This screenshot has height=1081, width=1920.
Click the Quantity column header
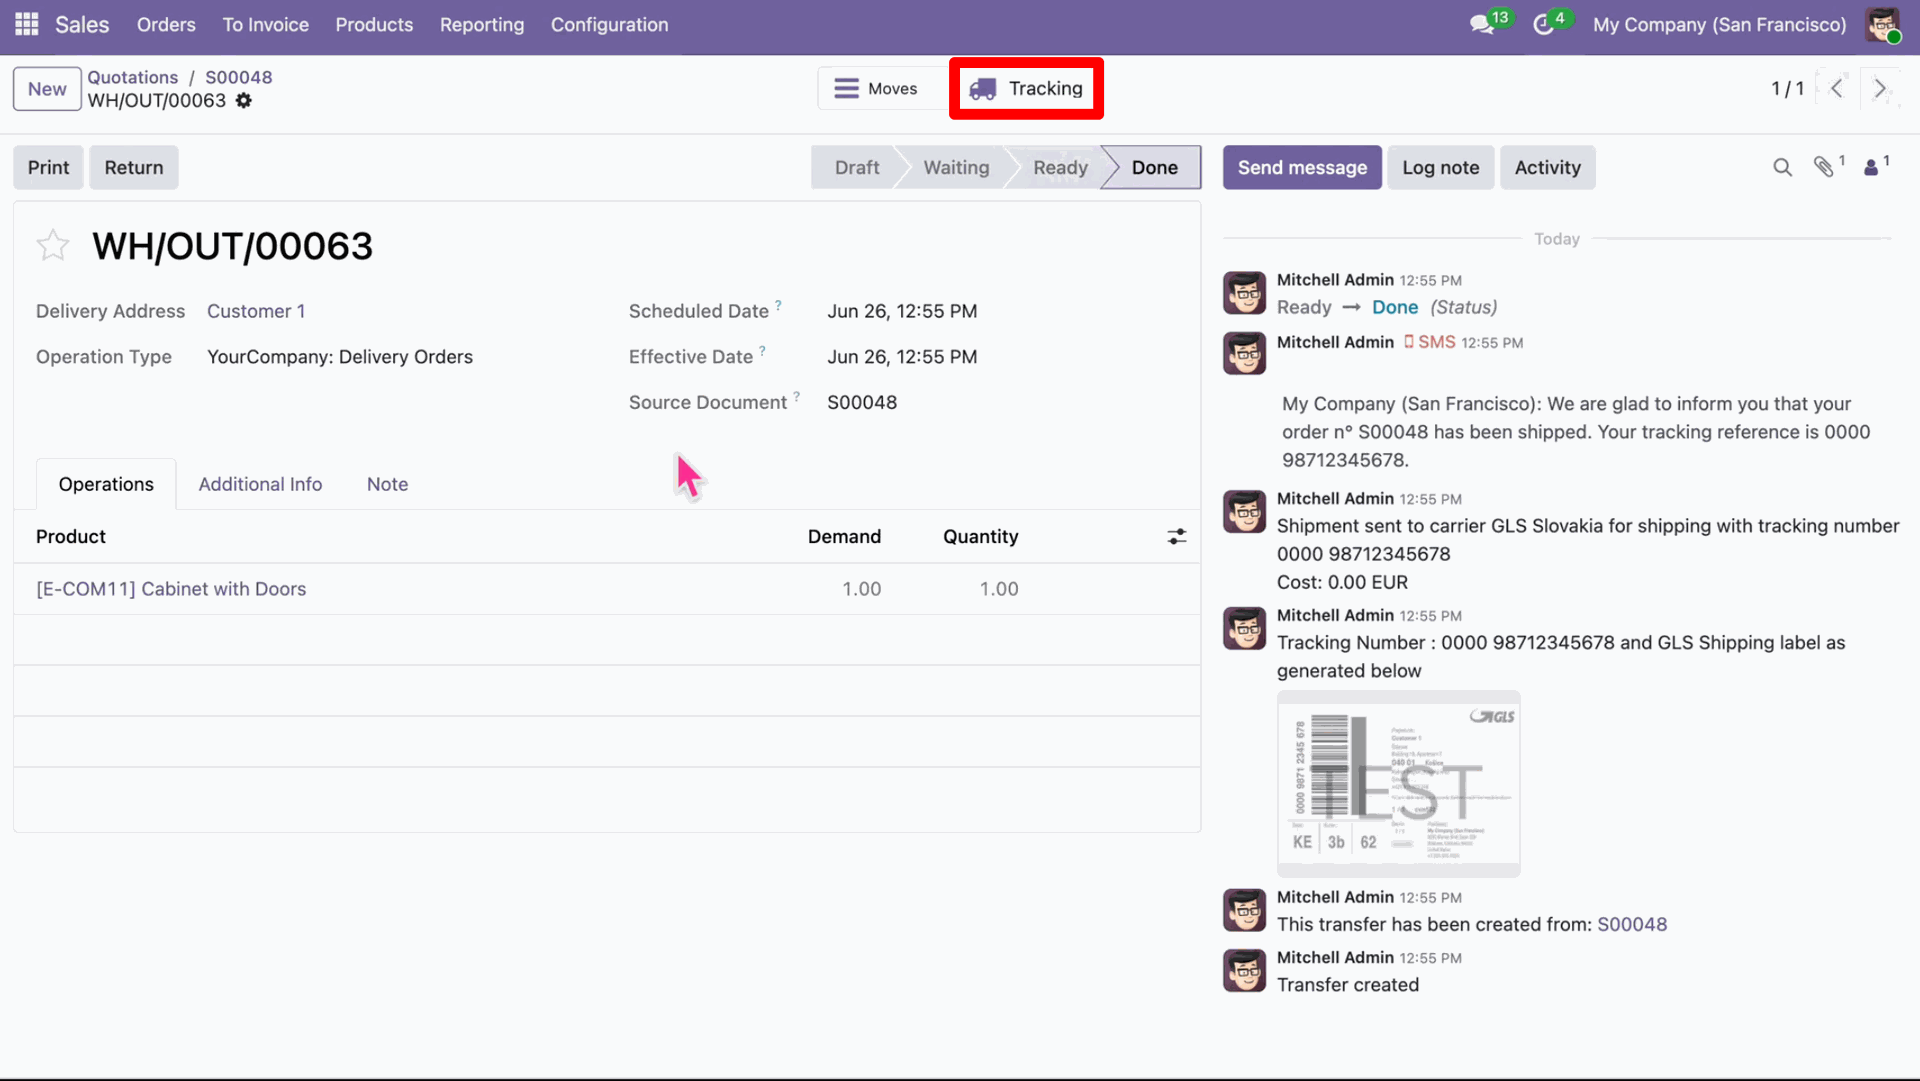[x=980, y=537]
